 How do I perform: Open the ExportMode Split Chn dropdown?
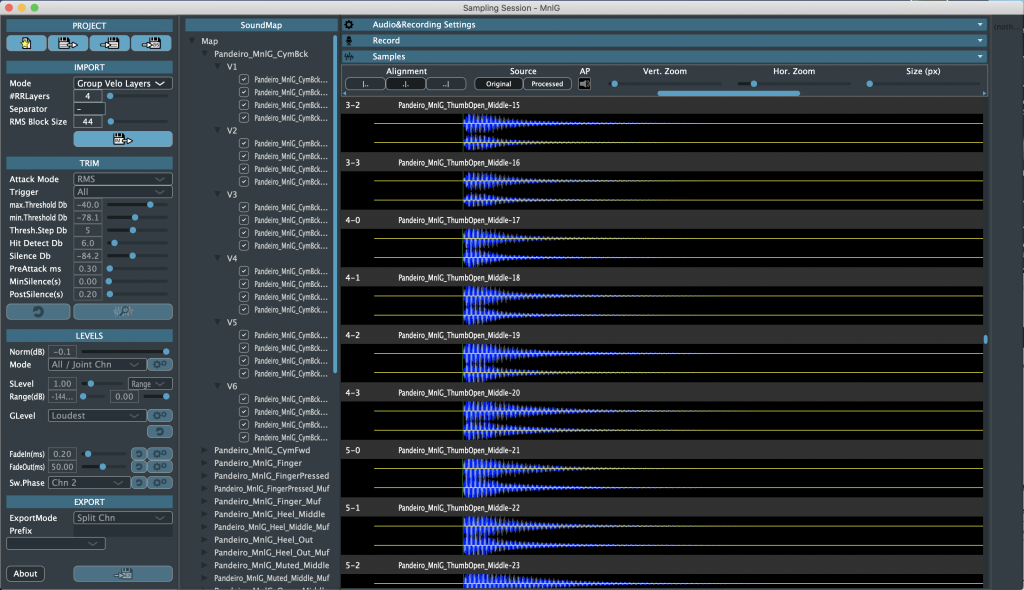pos(123,518)
